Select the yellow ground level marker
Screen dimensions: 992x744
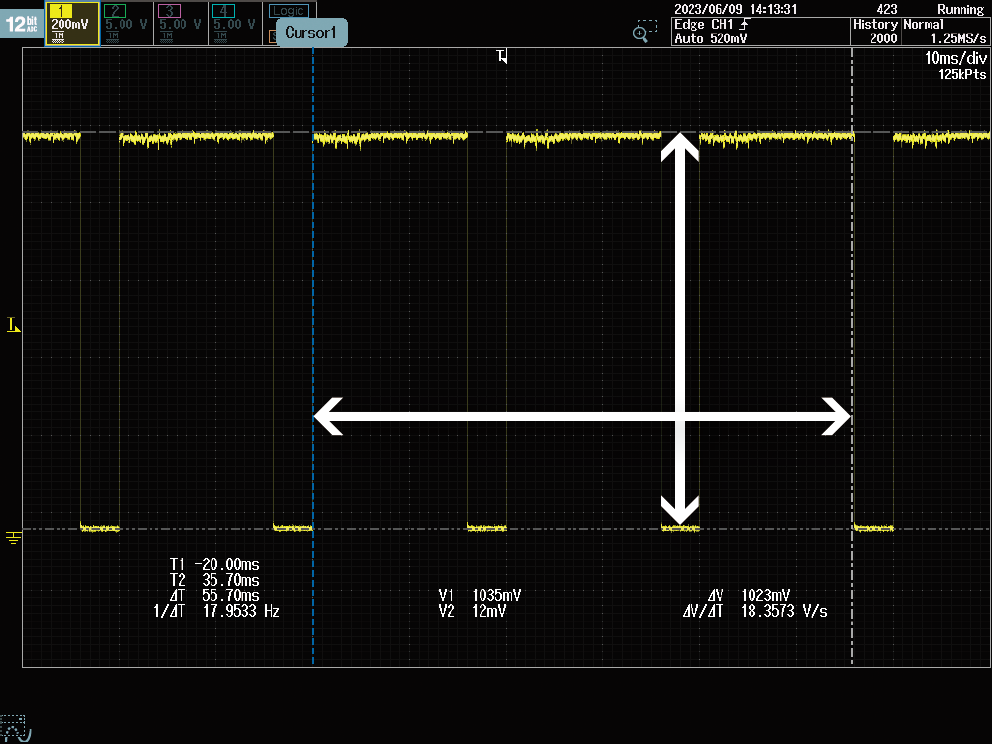(x=13, y=538)
